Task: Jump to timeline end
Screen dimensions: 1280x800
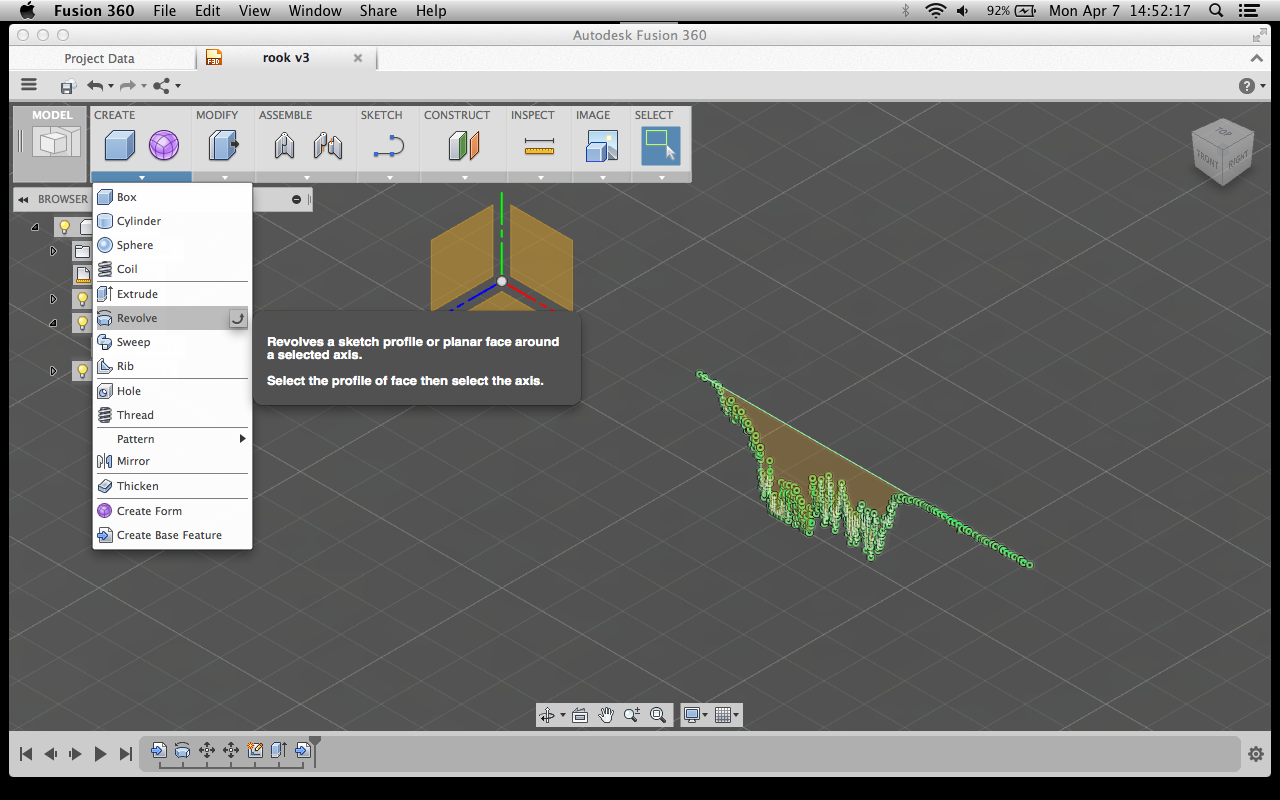Action: click(x=125, y=754)
